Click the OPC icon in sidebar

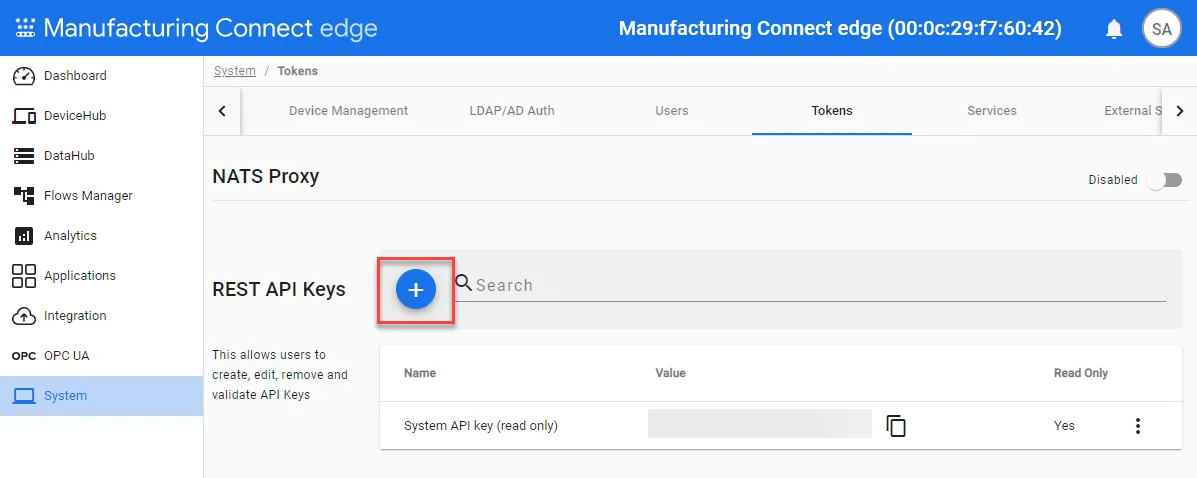tap(24, 356)
